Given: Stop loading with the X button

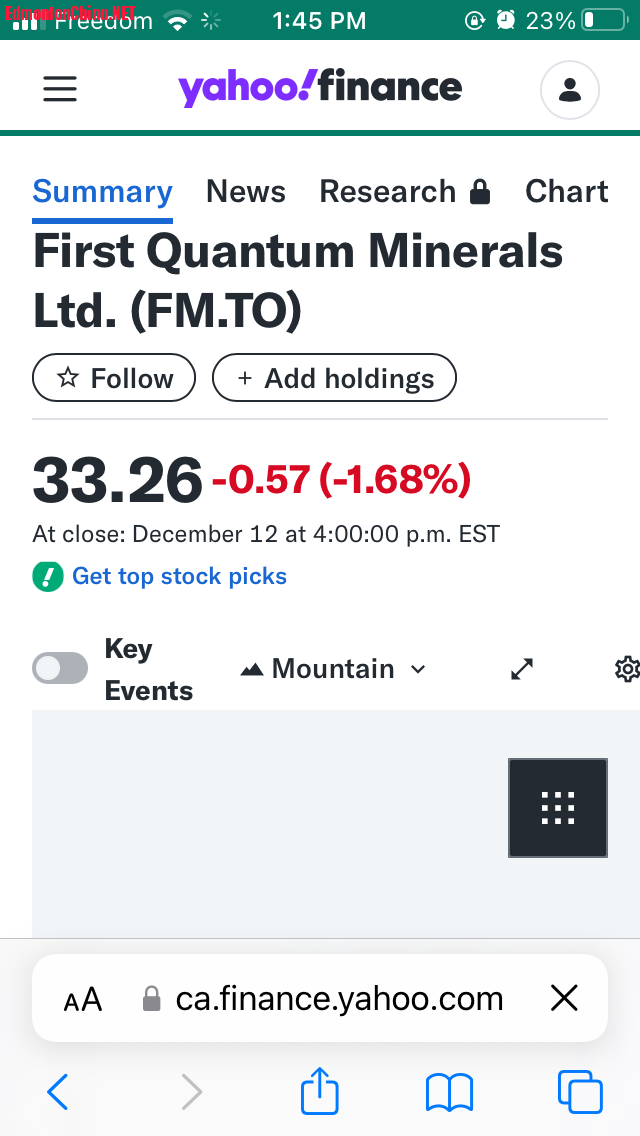Looking at the screenshot, I should tap(565, 998).
